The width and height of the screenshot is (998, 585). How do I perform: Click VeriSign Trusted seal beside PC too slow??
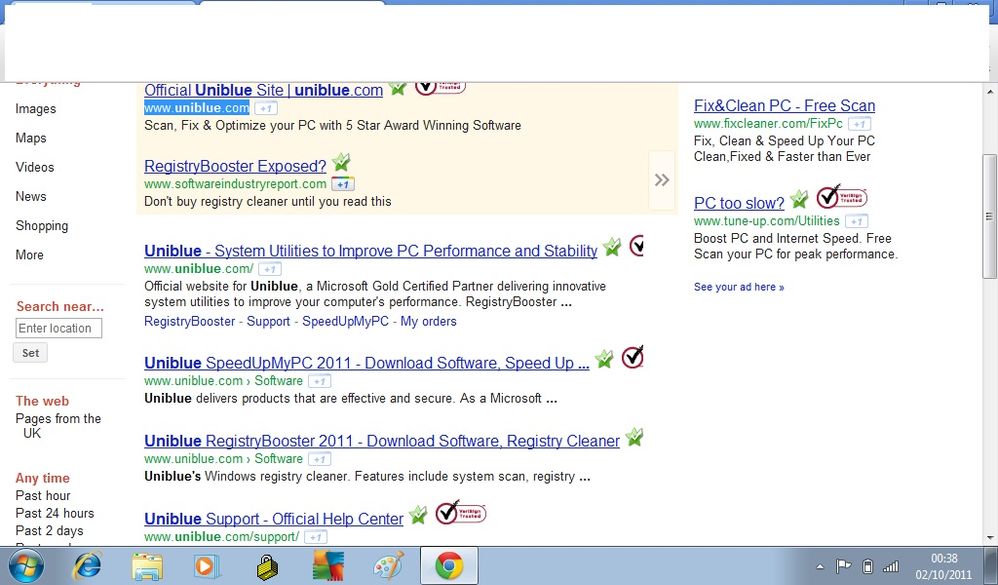tap(841, 197)
